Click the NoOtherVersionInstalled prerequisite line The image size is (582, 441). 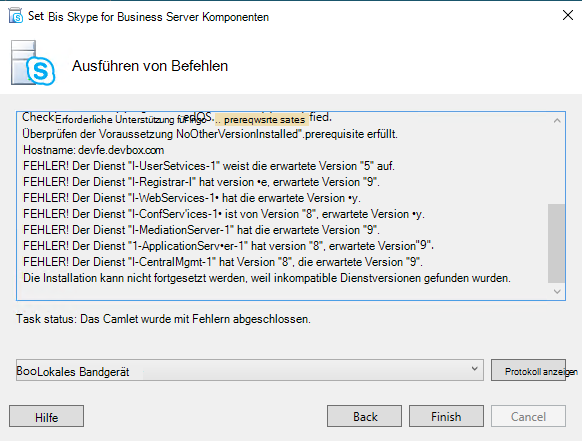210,134
